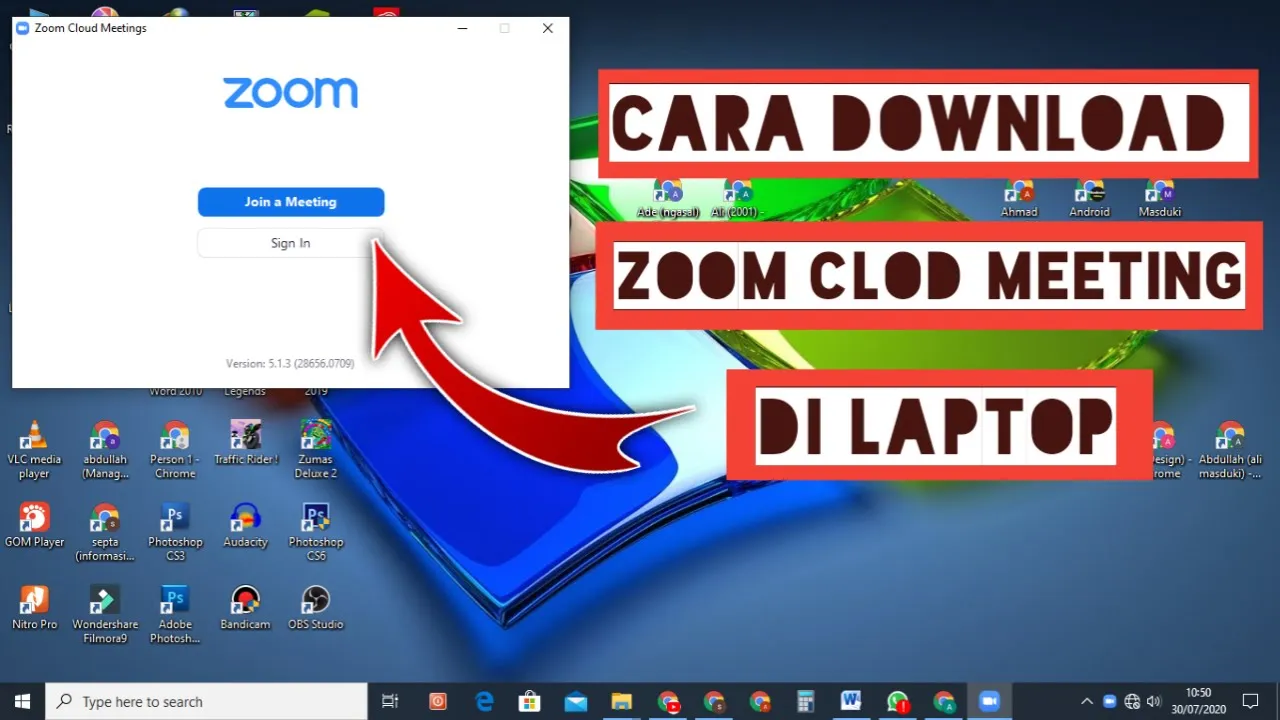1280x720 pixels.
Task: Open the Chrome taskbar icon with green A badge
Action: click(944, 701)
